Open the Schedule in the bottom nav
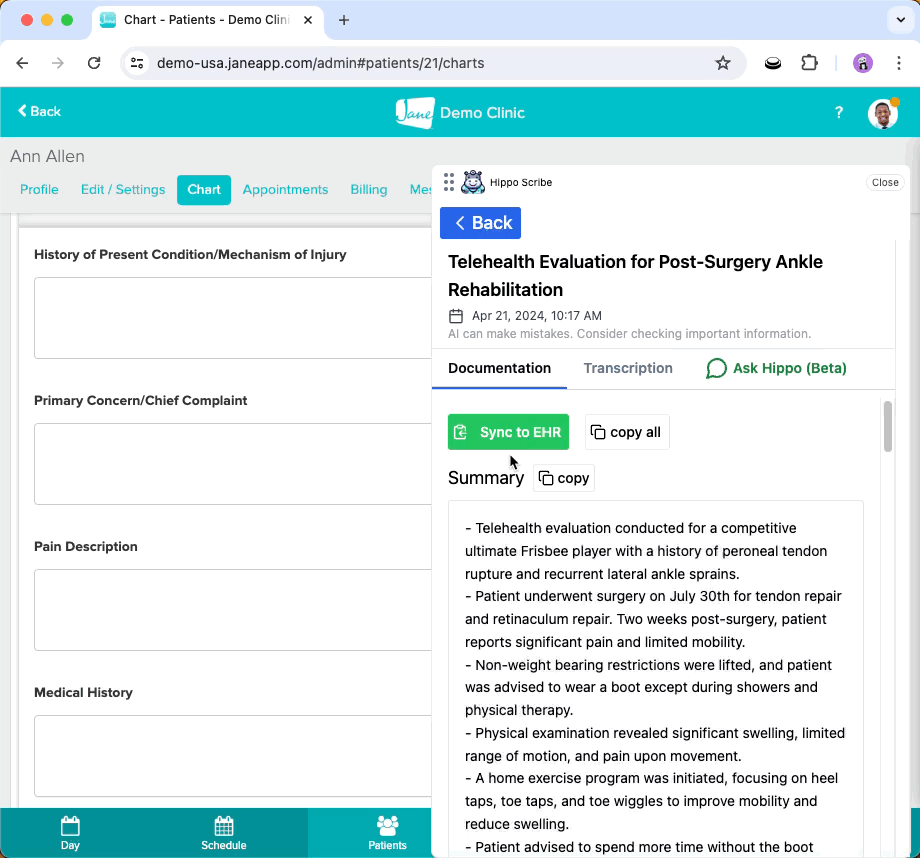 224,833
